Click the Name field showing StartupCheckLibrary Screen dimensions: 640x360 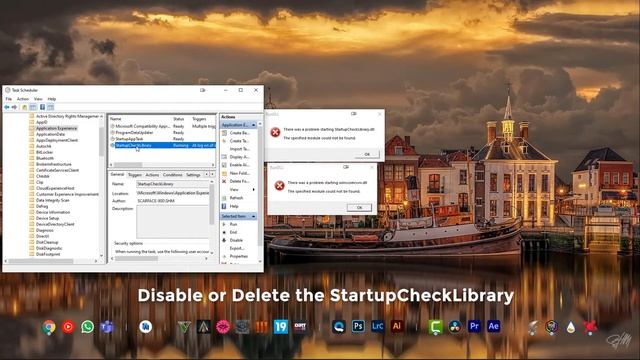point(173,184)
